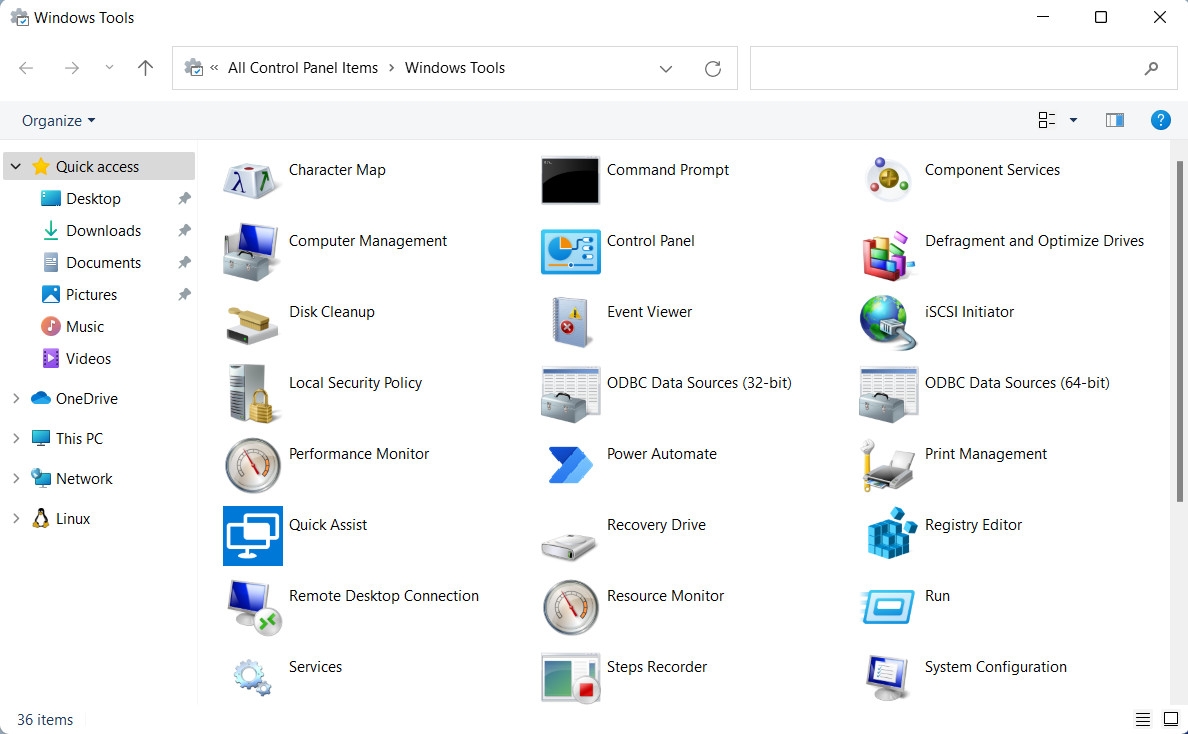Click the iSCSI Initiator globe icon
Viewport: 1188px width, 734px height.
pyautogui.click(x=888, y=323)
